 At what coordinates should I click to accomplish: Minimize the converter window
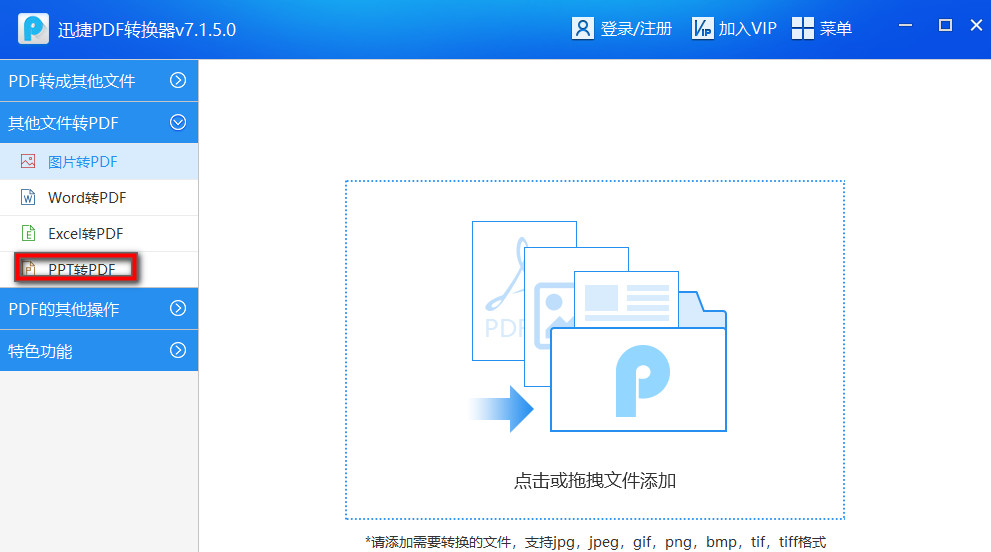coord(905,25)
